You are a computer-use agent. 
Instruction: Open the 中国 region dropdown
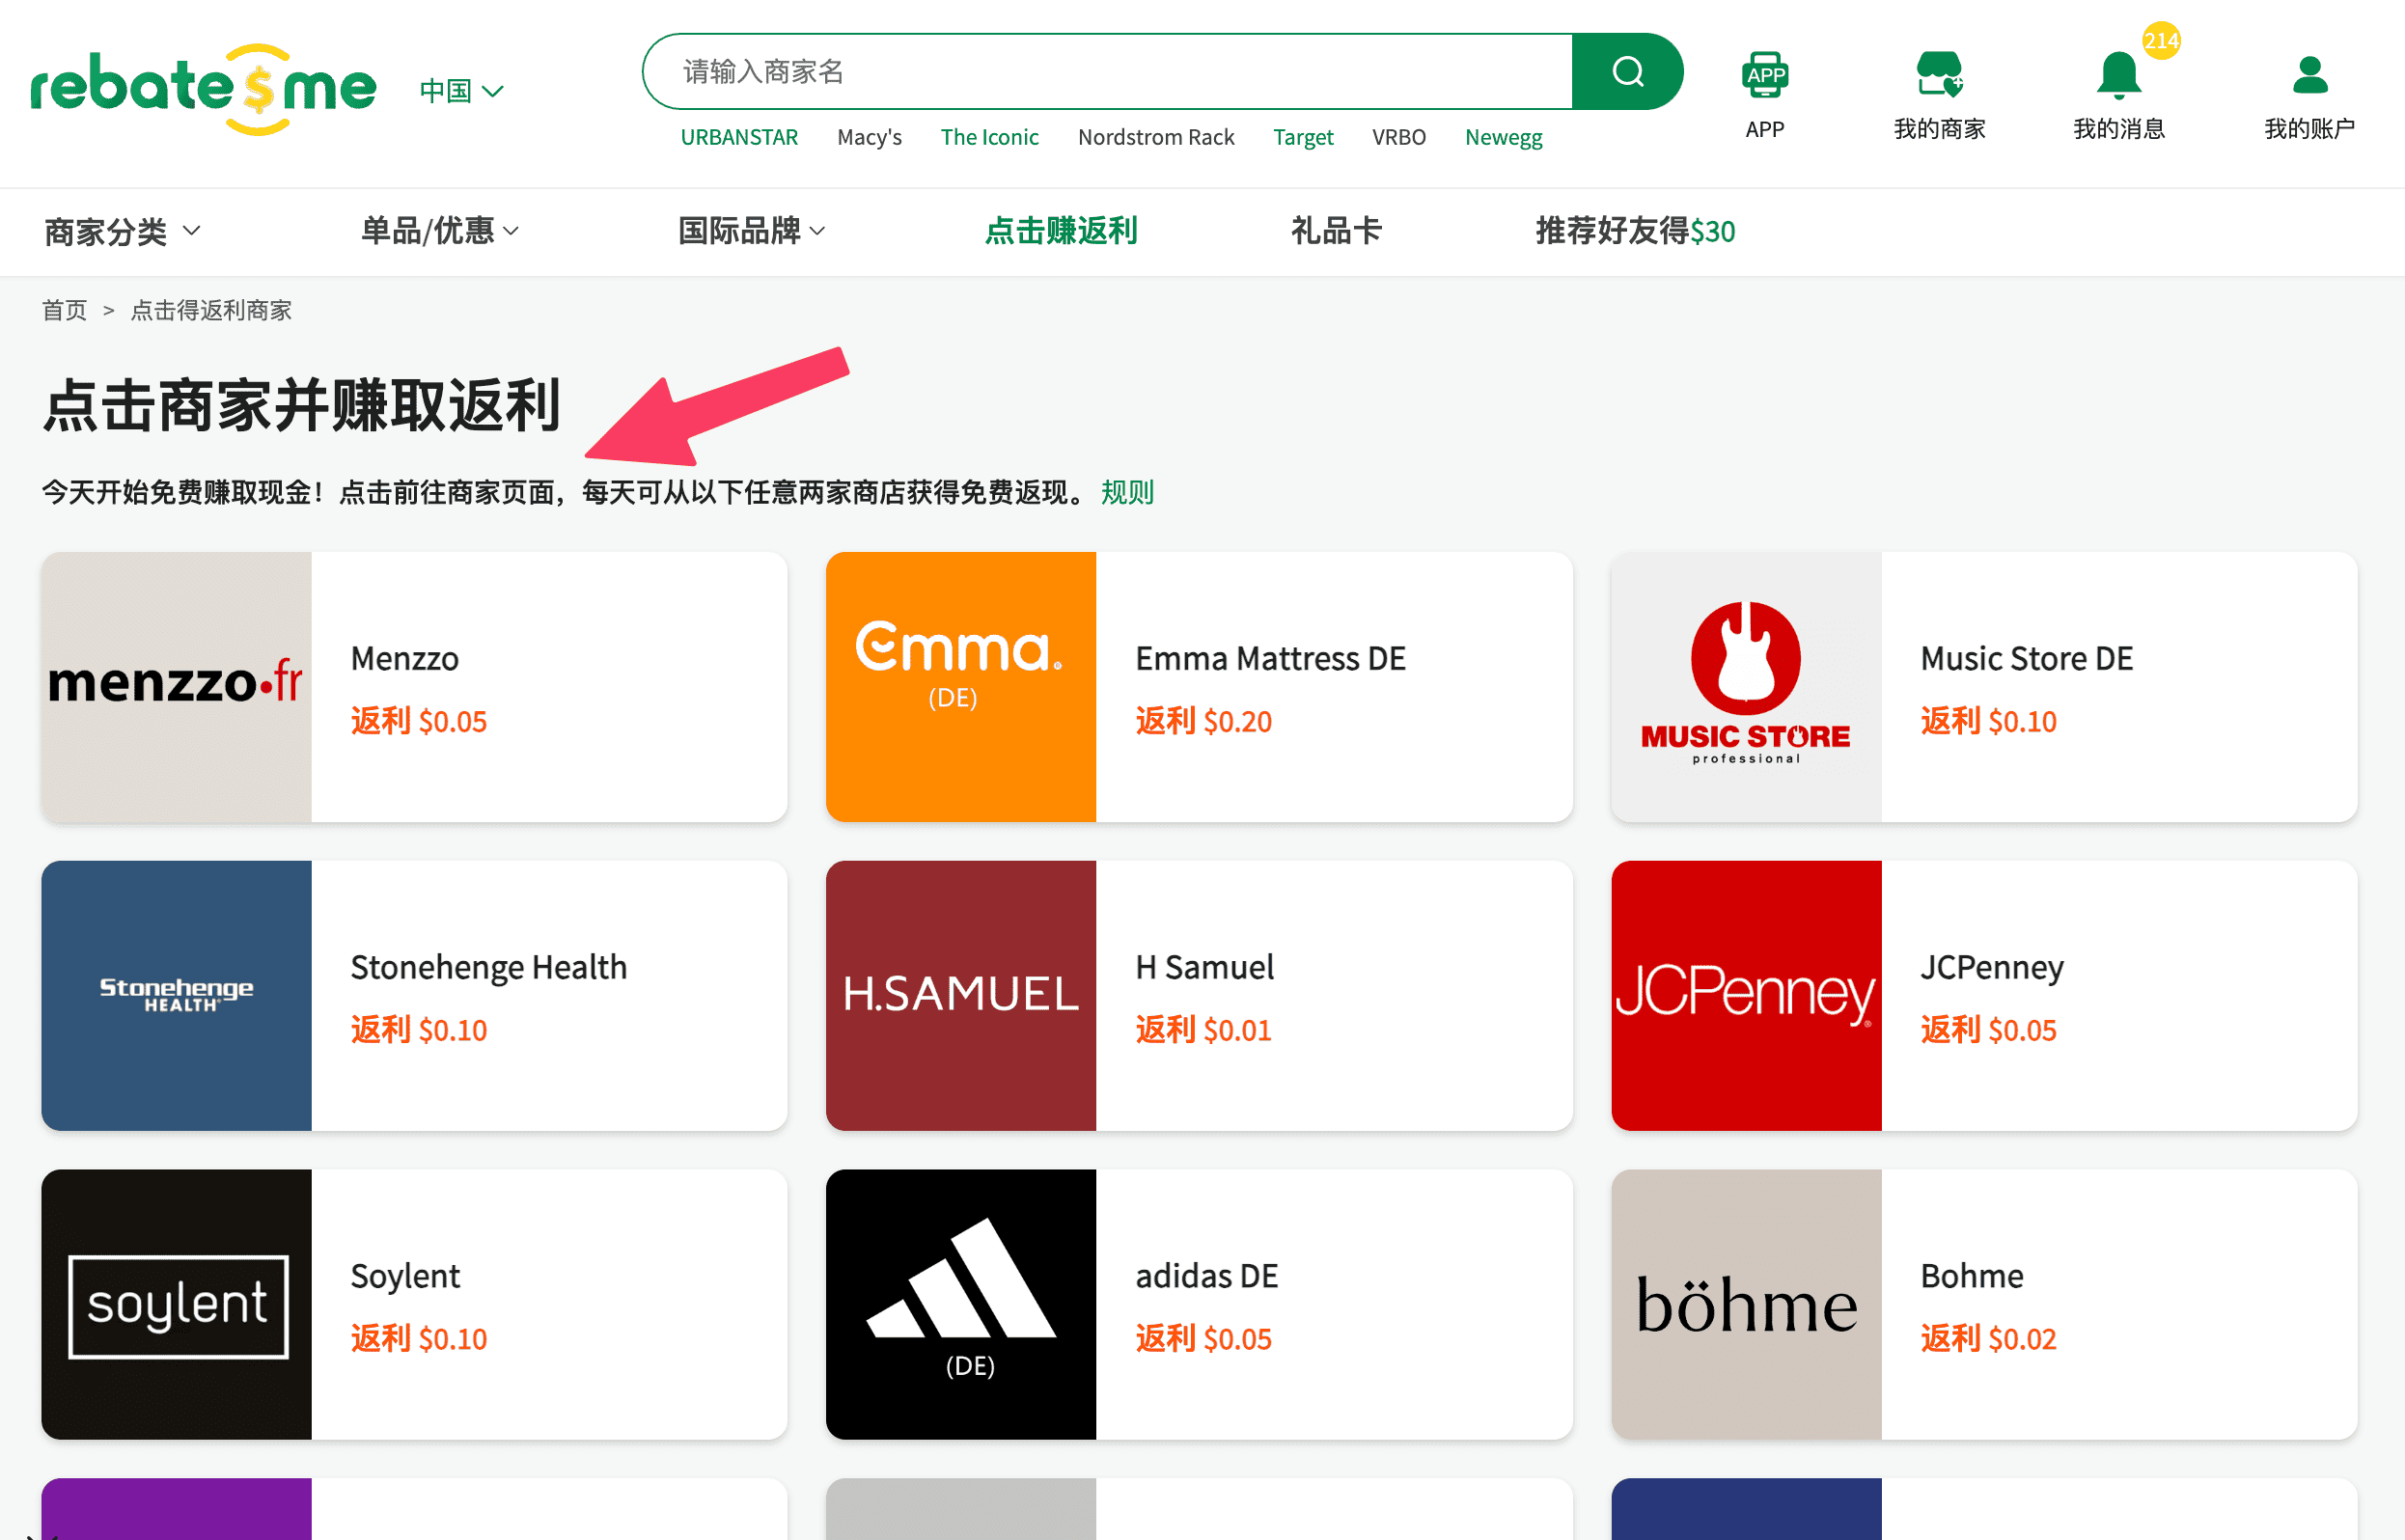tap(459, 89)
